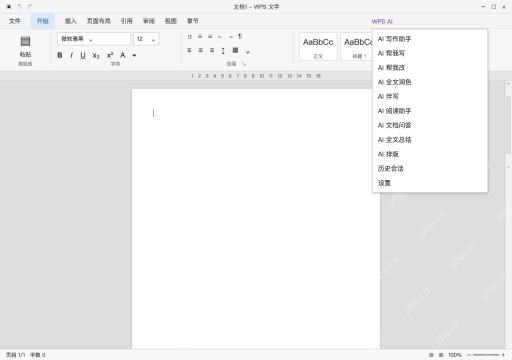Open the font size 12 dropdown
The image size is (512, 360).
pos(146,39)
